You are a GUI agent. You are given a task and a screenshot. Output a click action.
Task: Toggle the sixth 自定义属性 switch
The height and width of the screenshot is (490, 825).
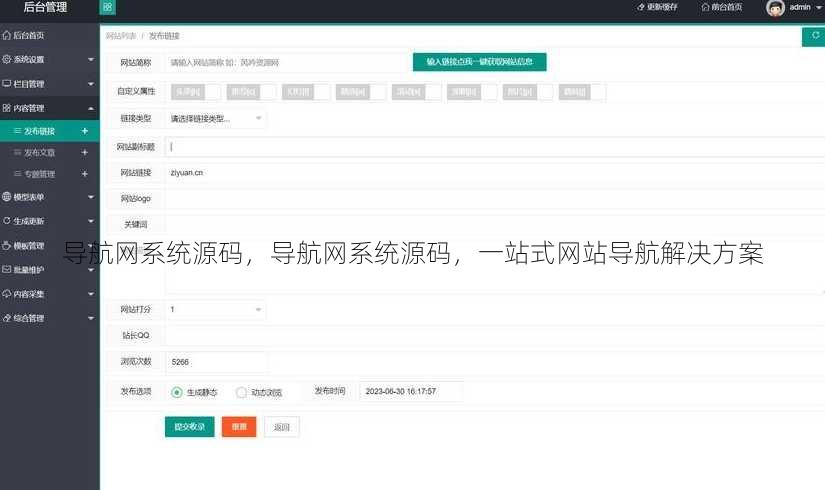click(472, 92)
